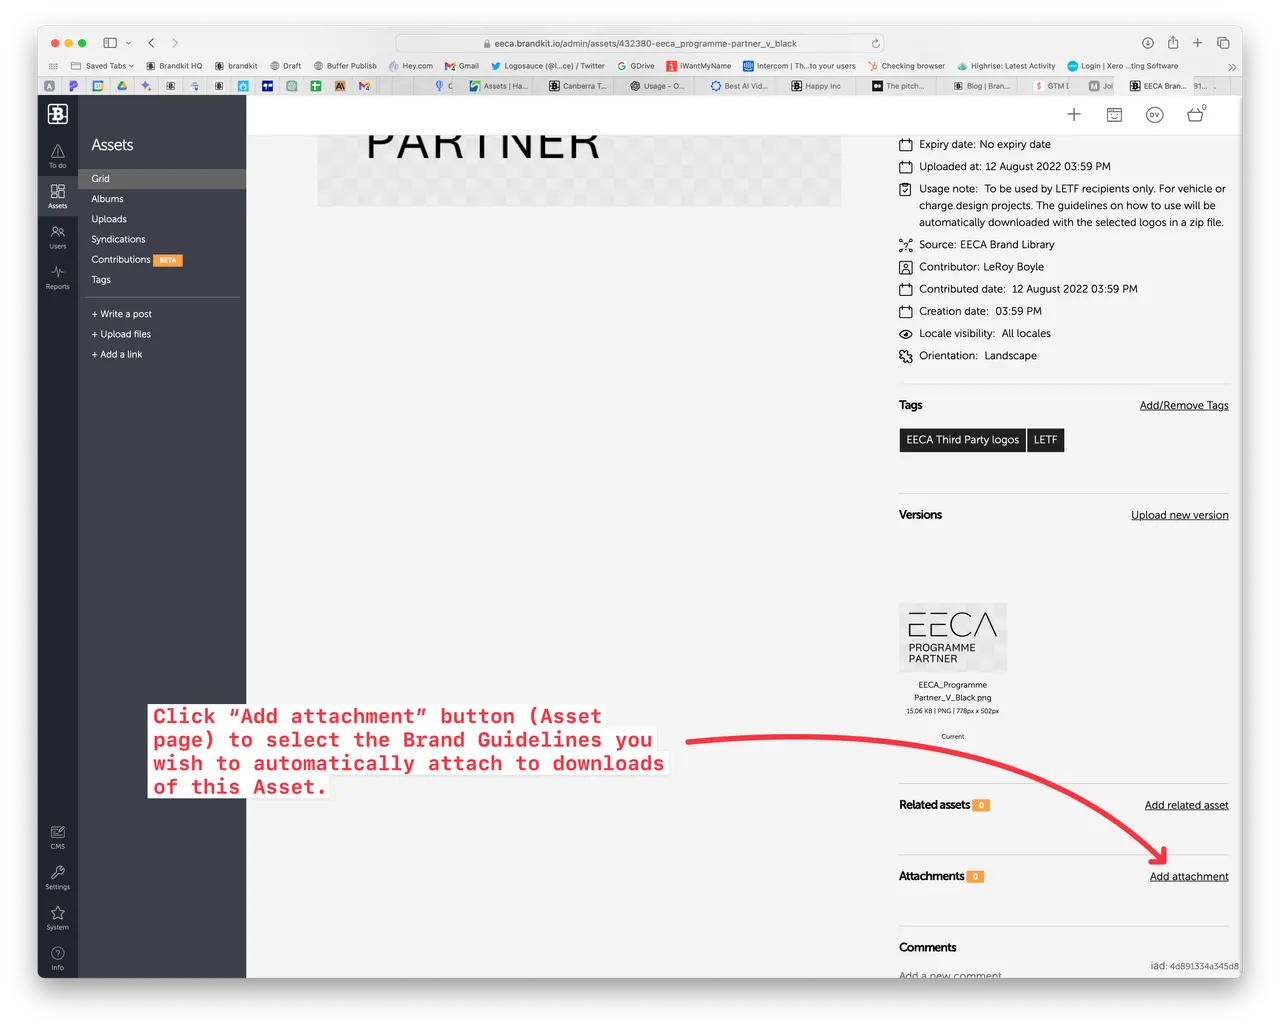
Task: Click the Orientation: Landscape icon
Action: [x=906, y=356]
